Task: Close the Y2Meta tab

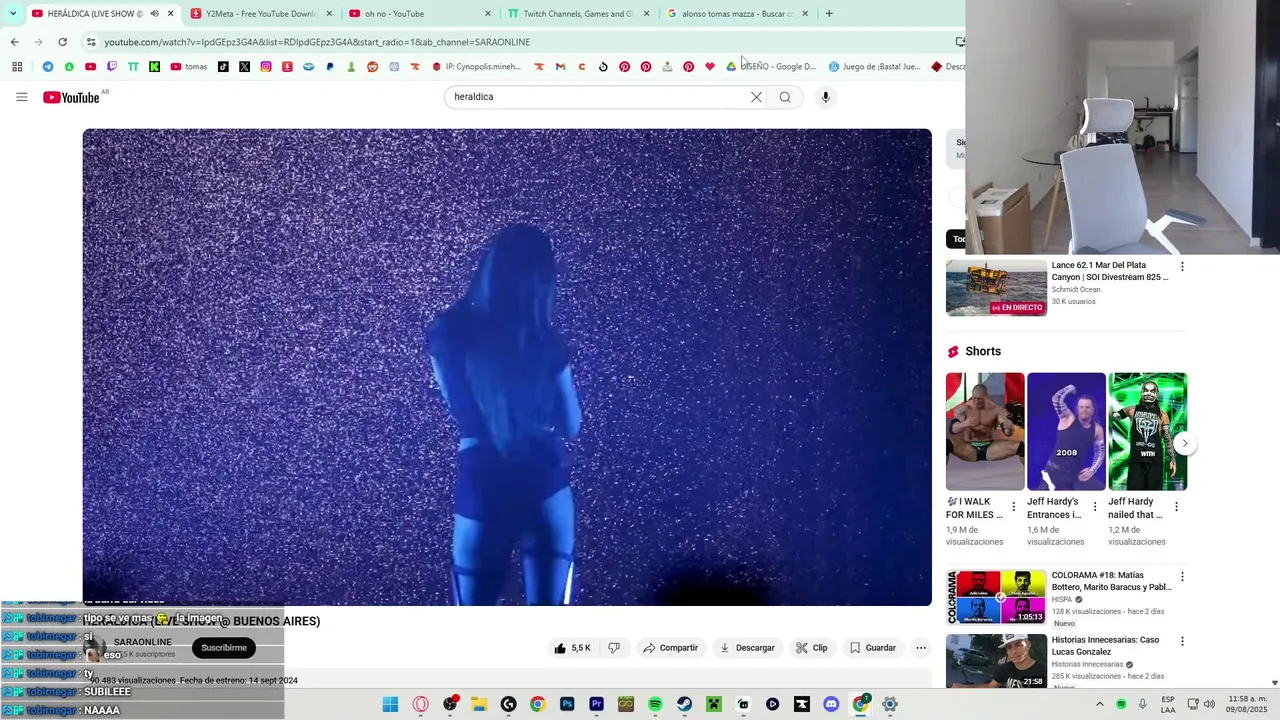Action: click(x=329, y=14)
